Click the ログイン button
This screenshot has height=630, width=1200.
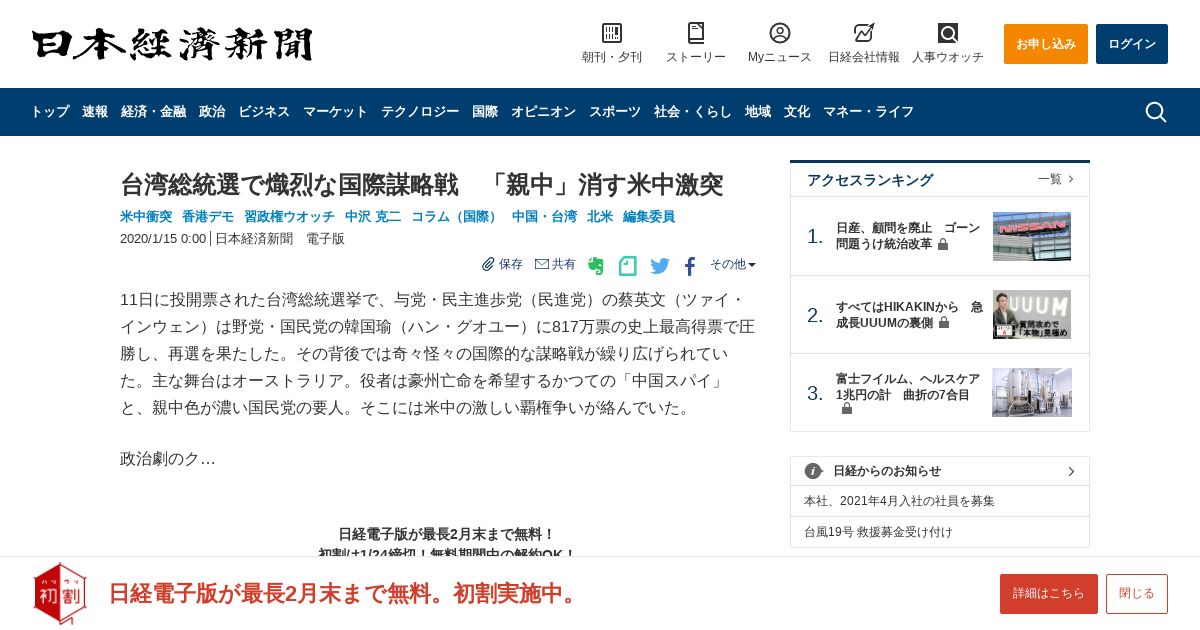point(1132,44)
